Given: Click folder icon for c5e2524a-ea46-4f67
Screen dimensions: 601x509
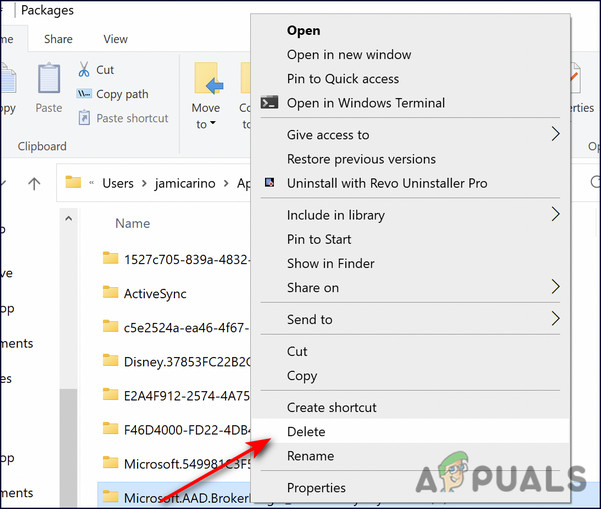Looking at the screenshot, I should pos(110,326).
